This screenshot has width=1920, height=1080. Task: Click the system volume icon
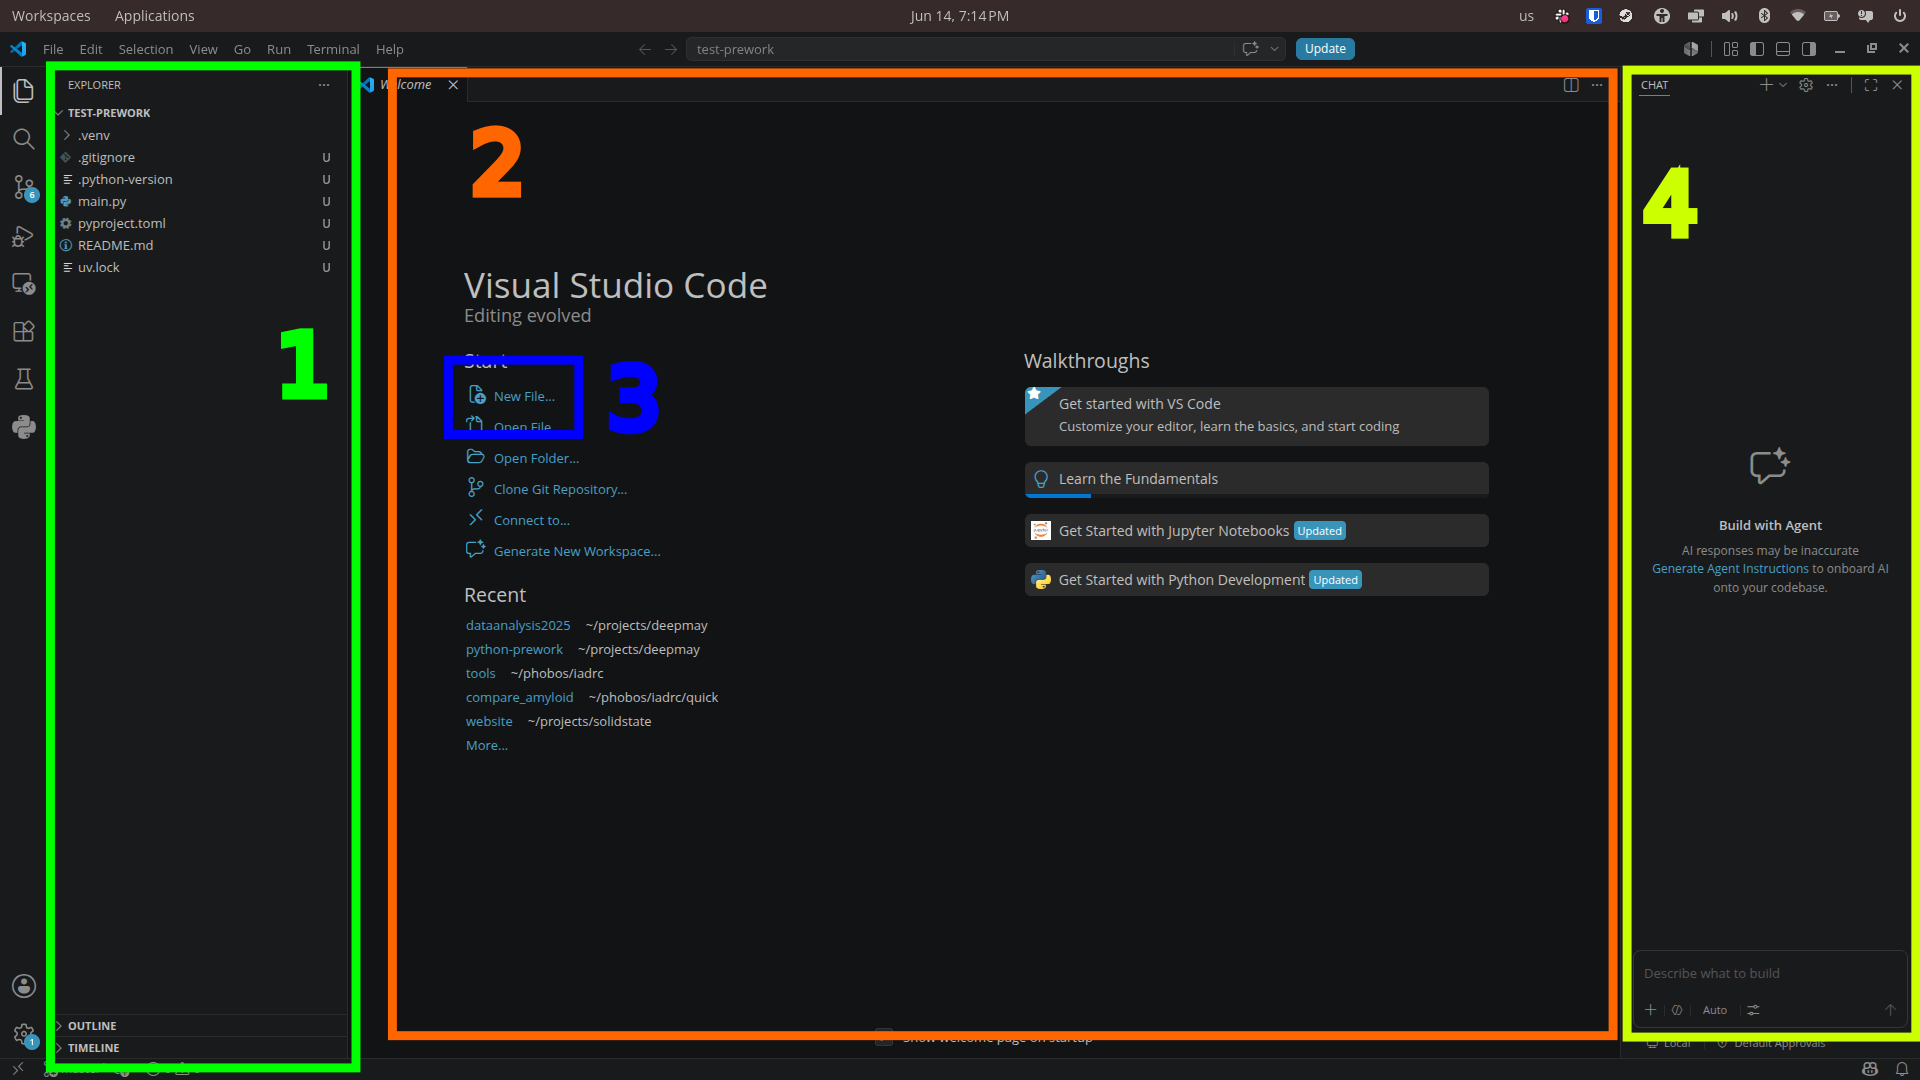pyautogui.click(x=1729, y=16)
